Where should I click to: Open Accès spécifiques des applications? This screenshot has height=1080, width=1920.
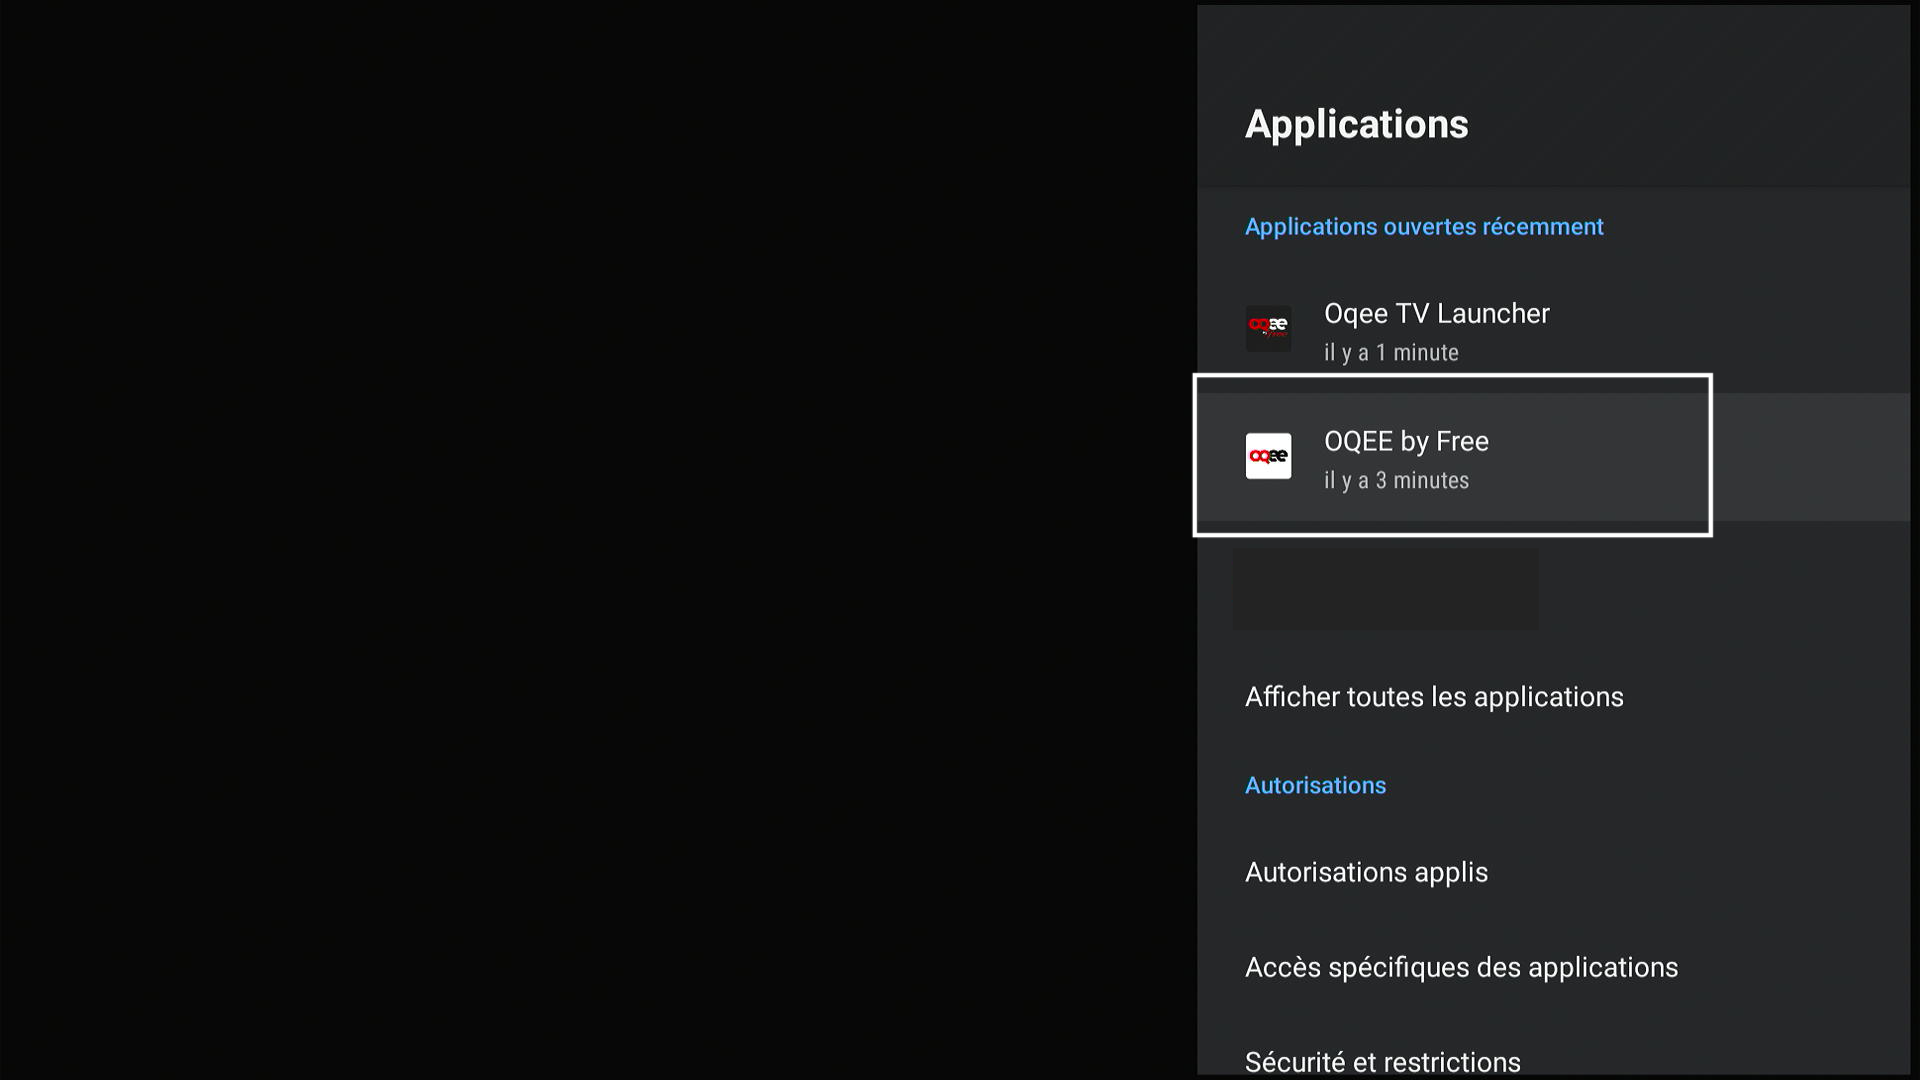(1553, 967)
